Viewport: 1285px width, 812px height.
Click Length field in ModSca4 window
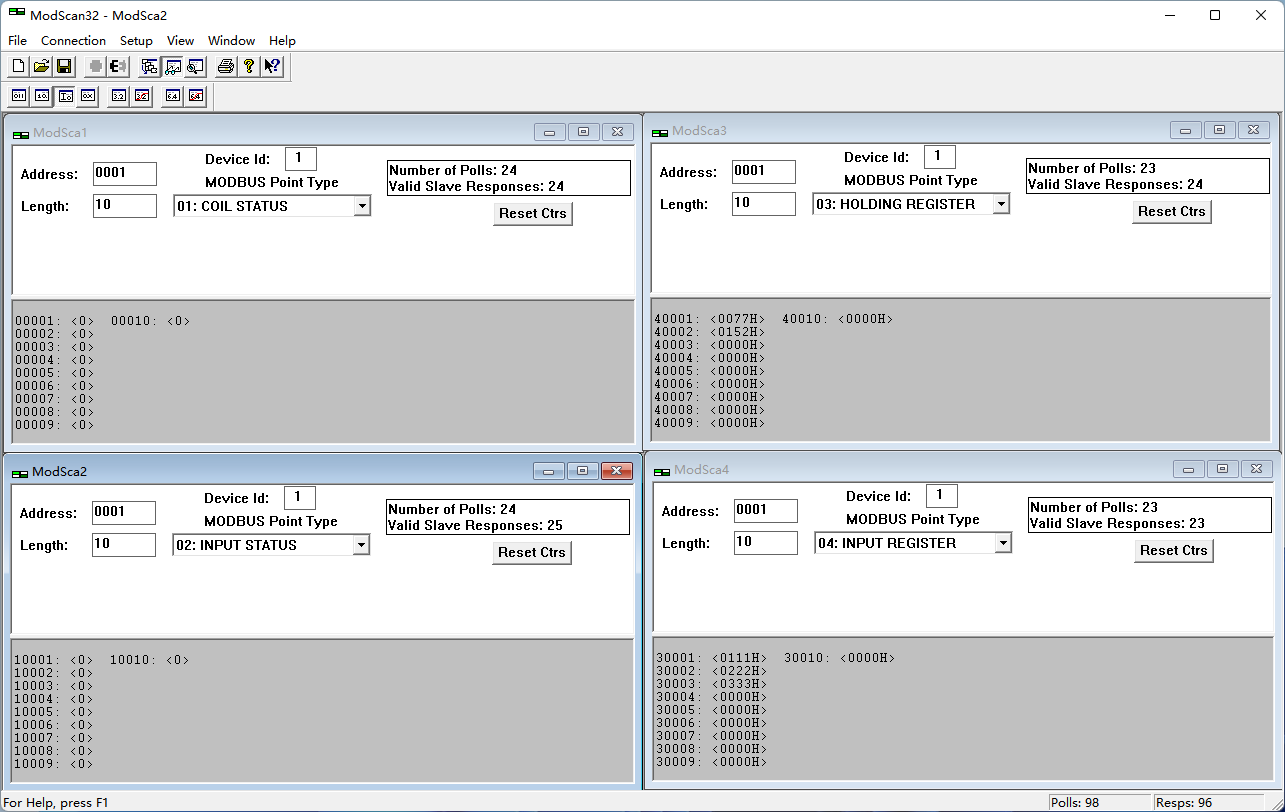click(x=766, y=543)
